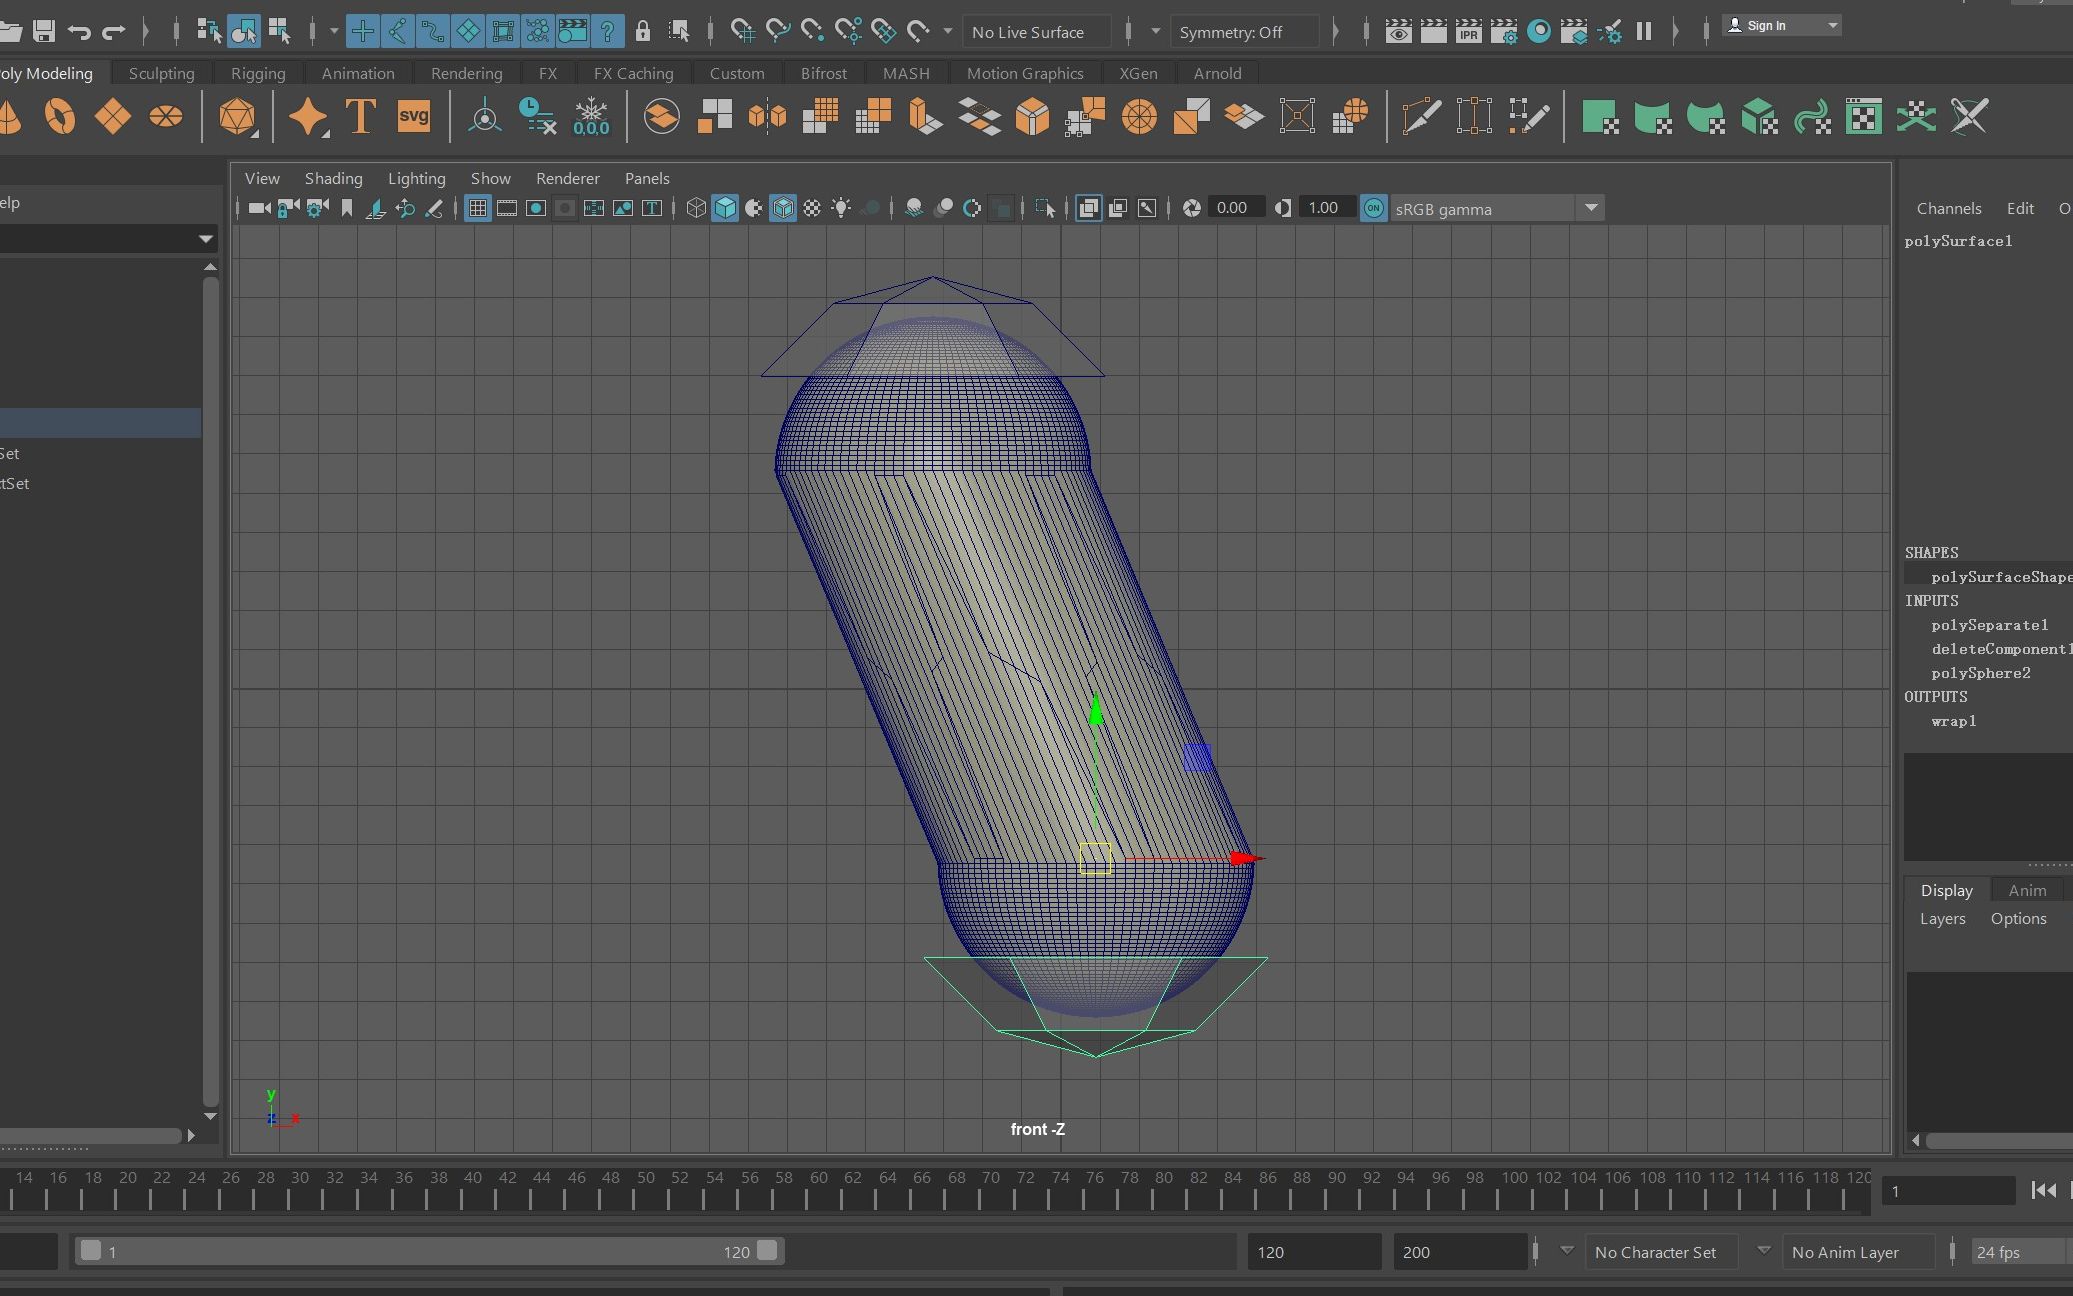Toggle the viewport grid display button
This screenshot has height=1296, width=2073.
point(478,208)
